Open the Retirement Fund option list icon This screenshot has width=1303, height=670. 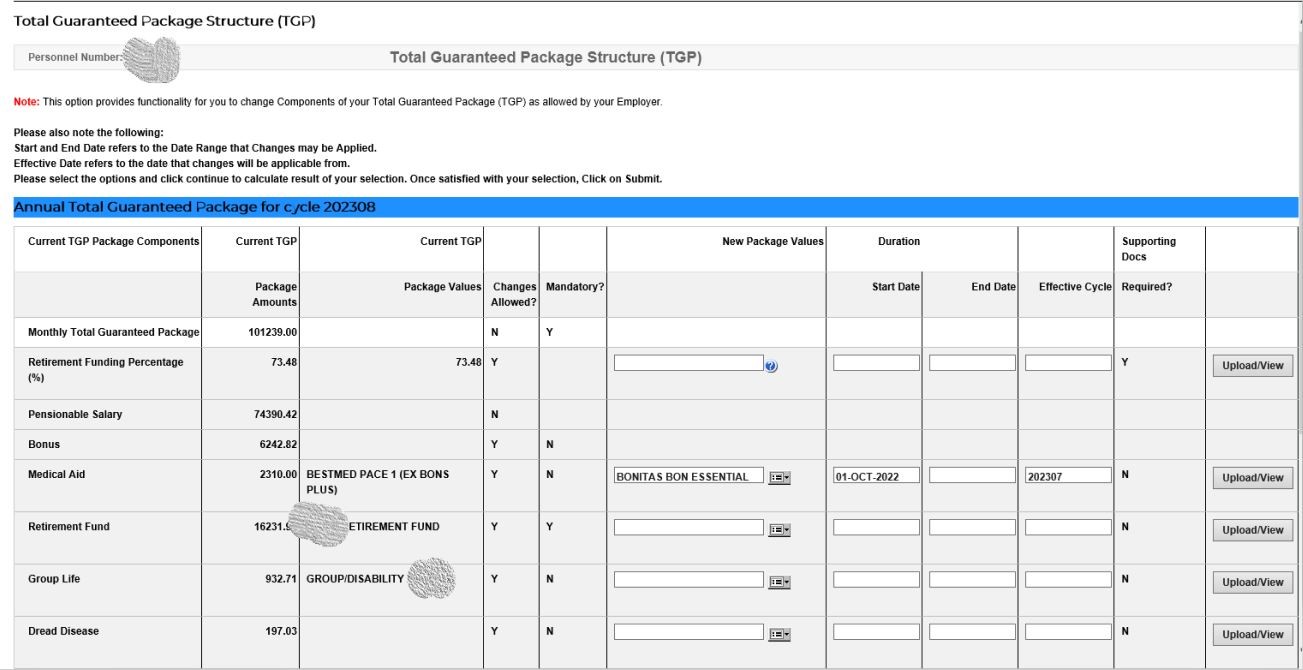point(779,530)
